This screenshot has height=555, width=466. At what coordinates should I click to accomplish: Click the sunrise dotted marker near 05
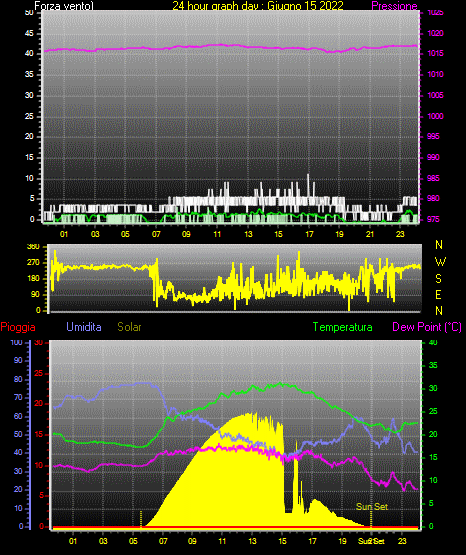(x=141, y=519)
